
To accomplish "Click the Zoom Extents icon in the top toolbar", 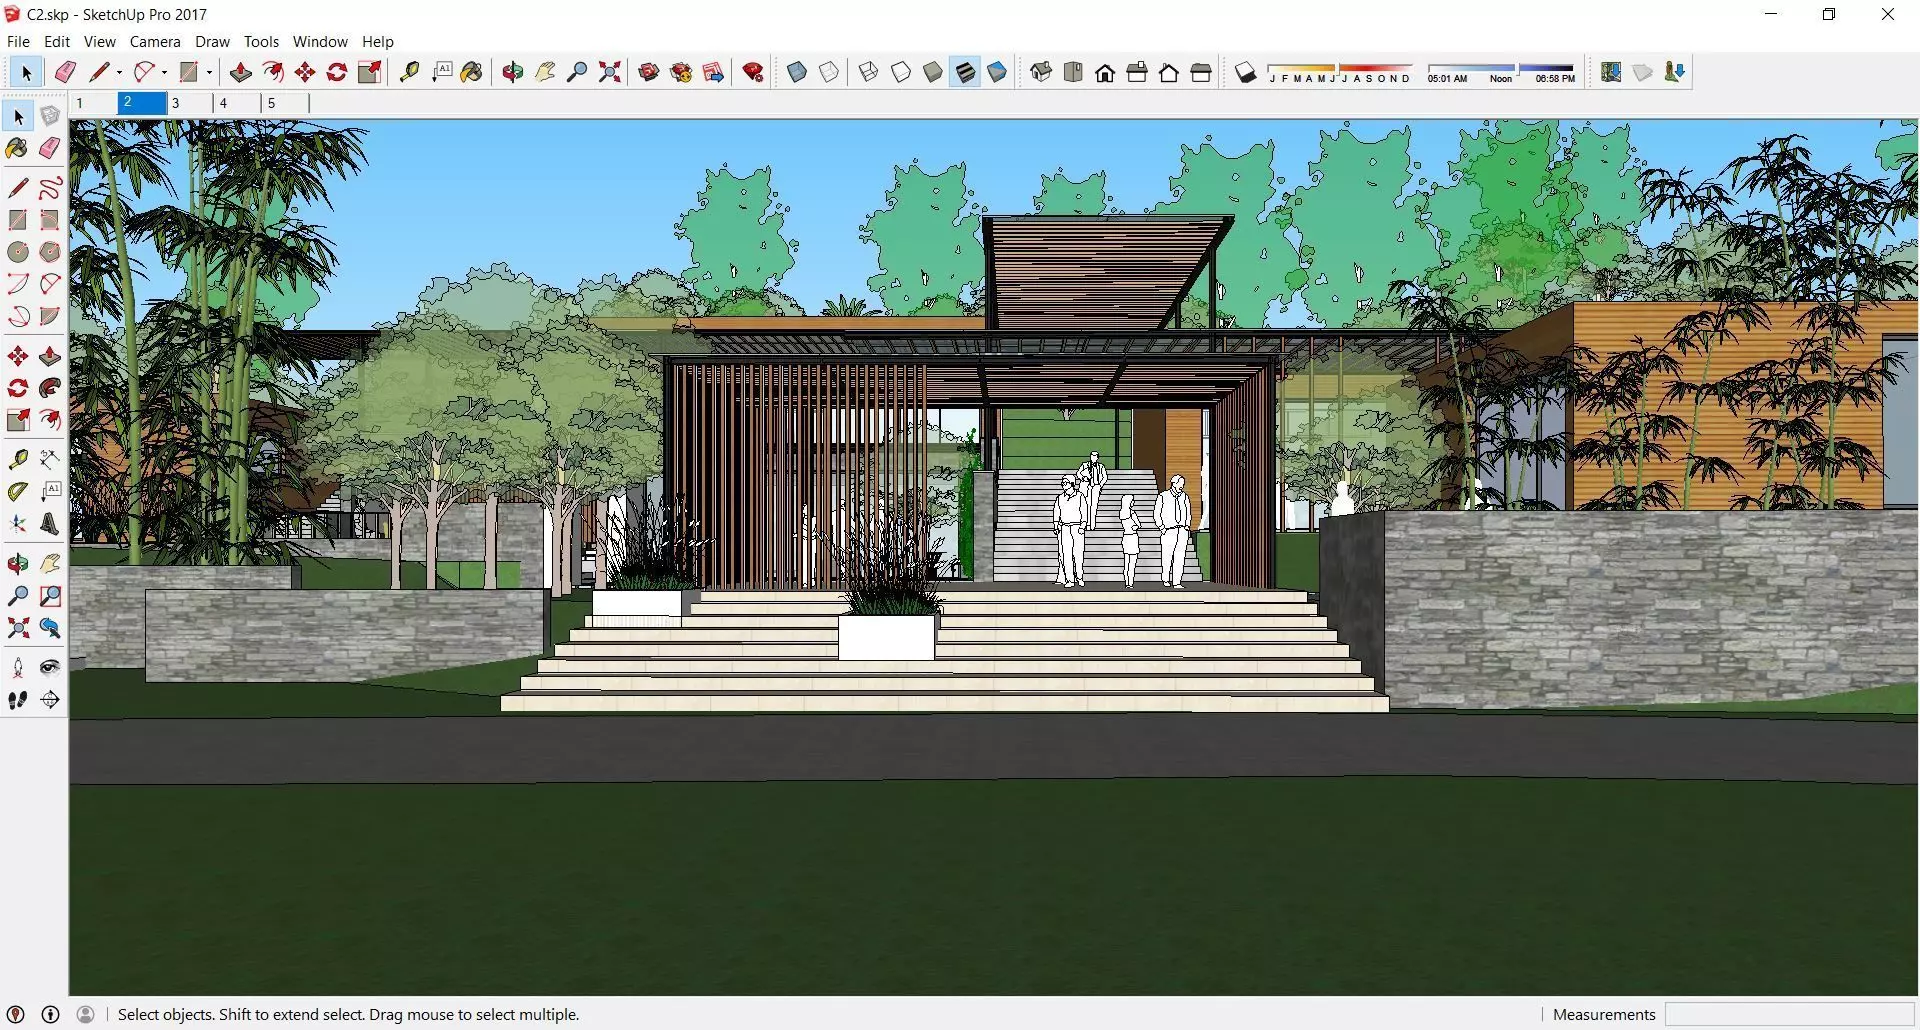I will (609, 72).
